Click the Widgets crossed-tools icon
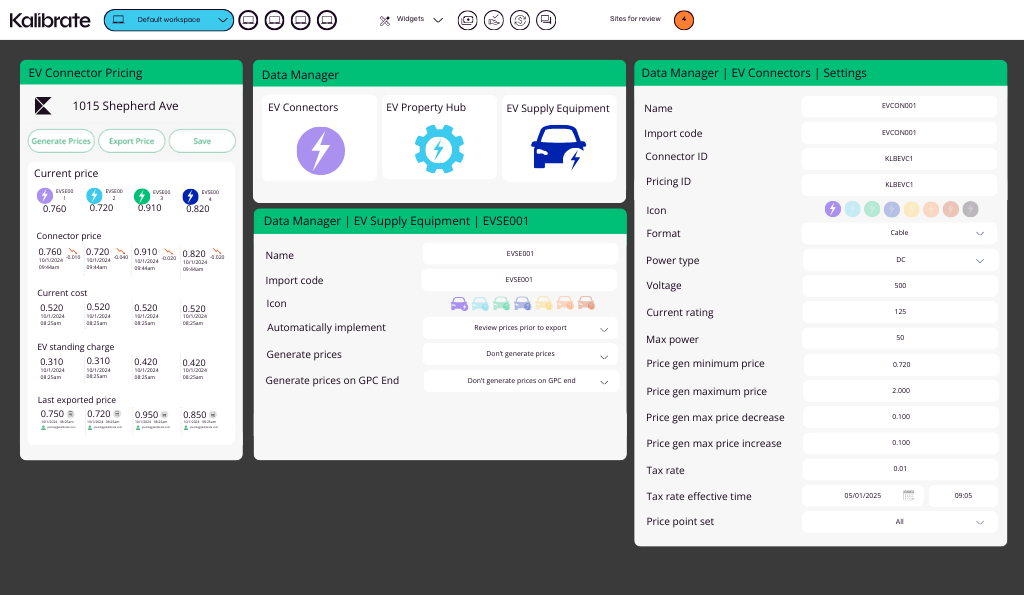This screenshot has width=1024, height=595. pyautogui.click(x=383, y=19)
